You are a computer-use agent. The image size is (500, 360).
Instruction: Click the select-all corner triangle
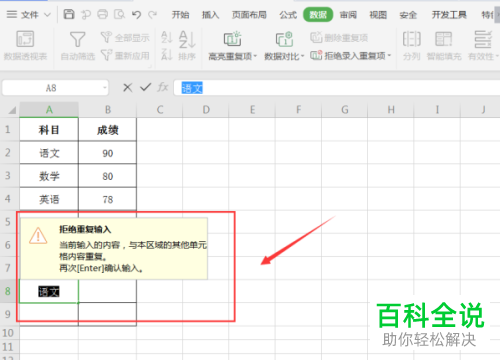tap(12, 110)
